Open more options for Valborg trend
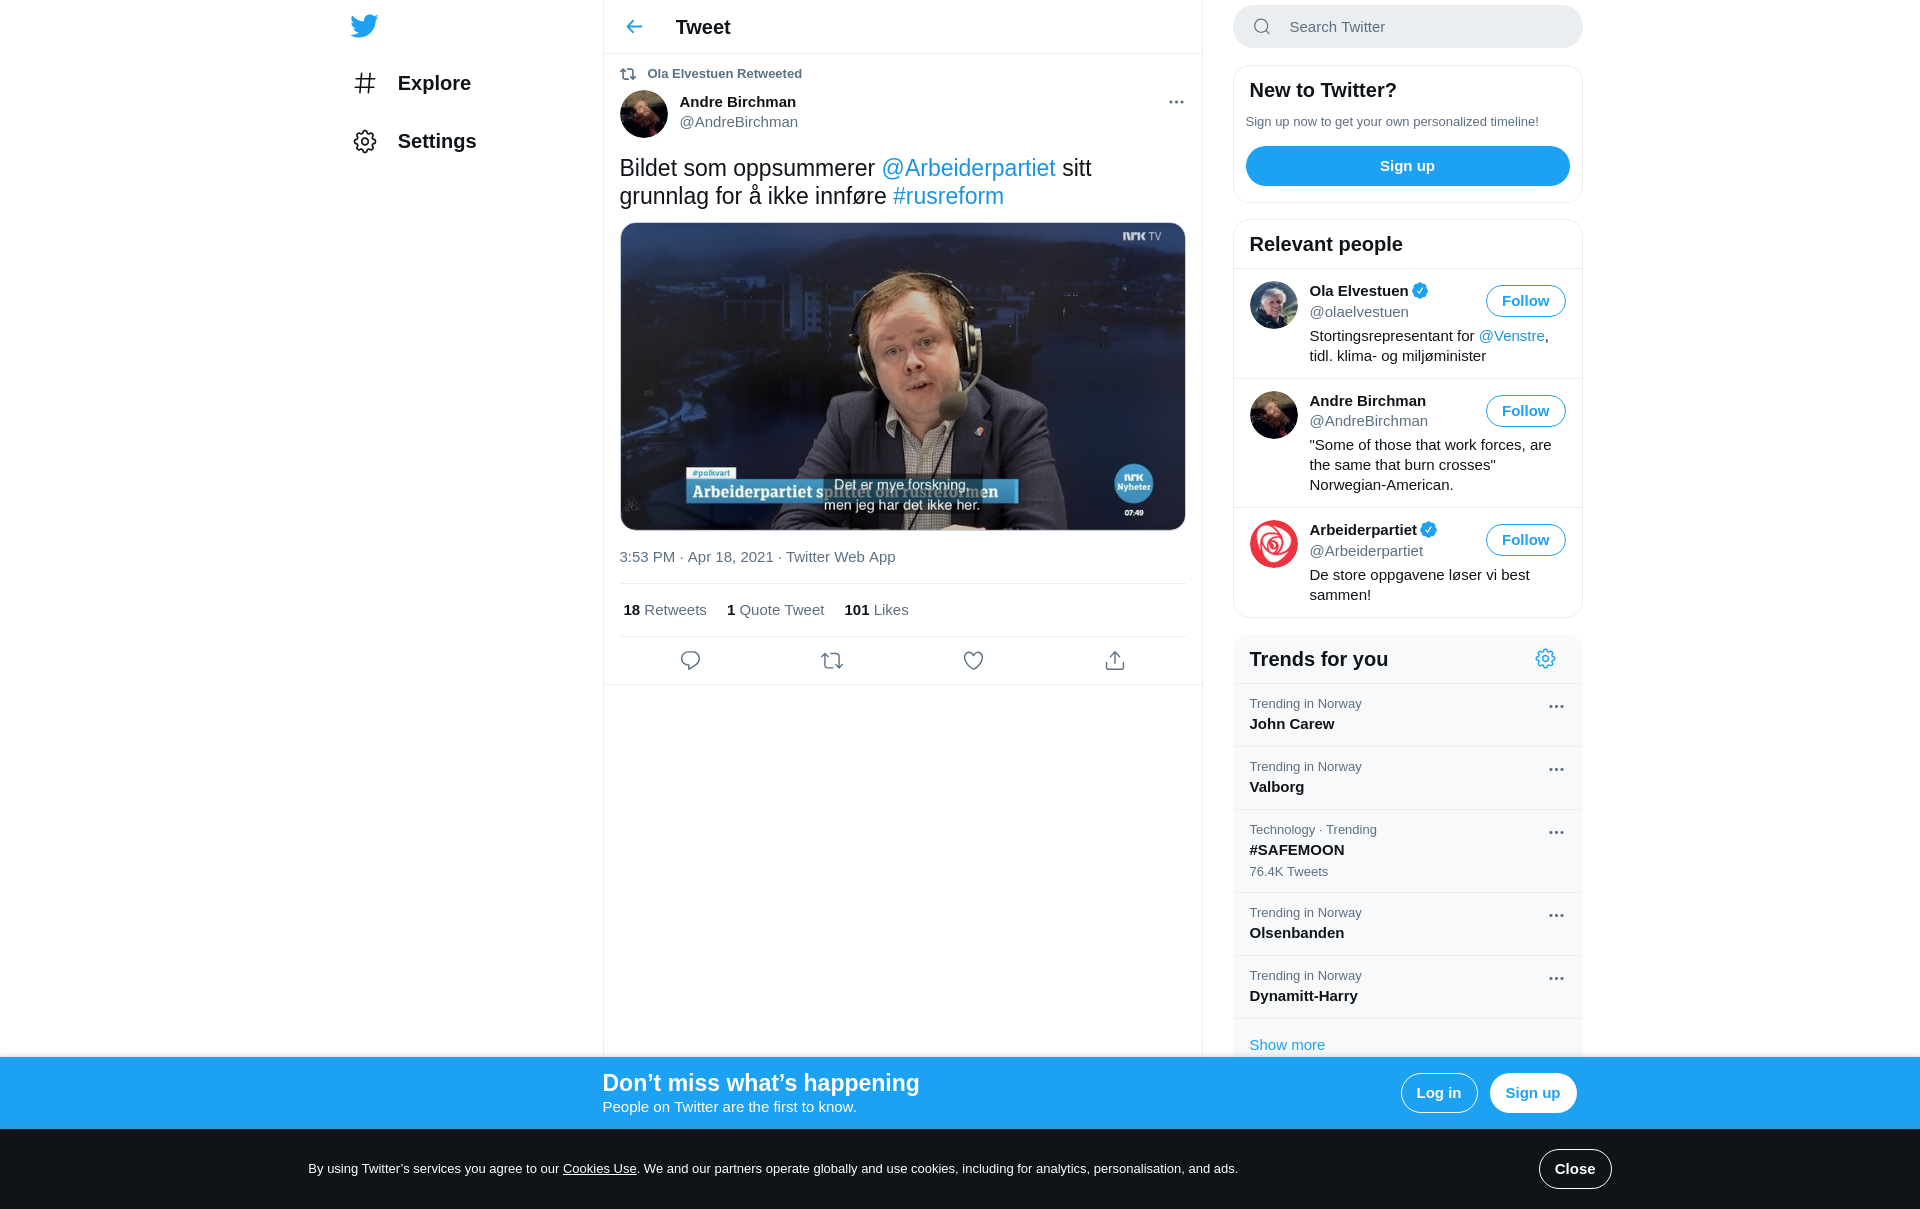The height and width of the screenshot is (1209, 1920). [1556, 770]
